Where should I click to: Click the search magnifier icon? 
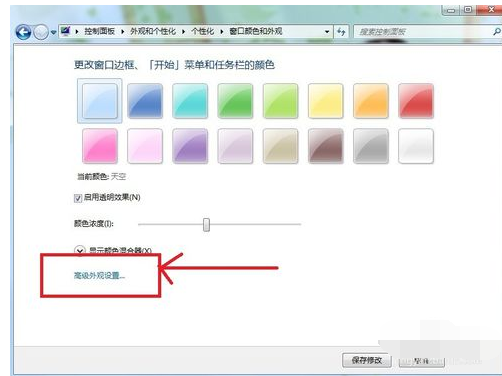tap(497, 32)
